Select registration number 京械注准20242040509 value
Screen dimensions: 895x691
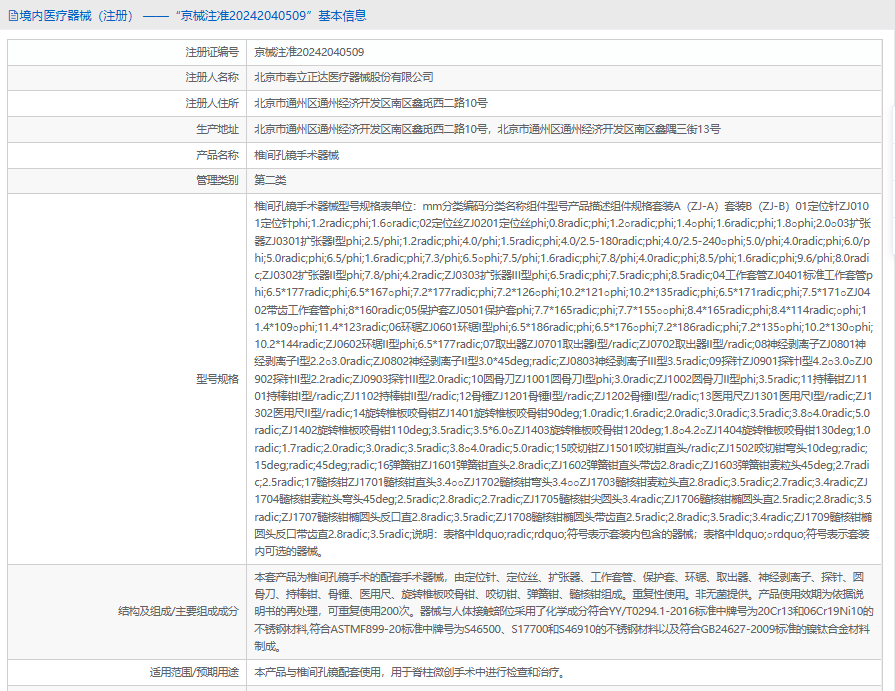coord(309,52)
